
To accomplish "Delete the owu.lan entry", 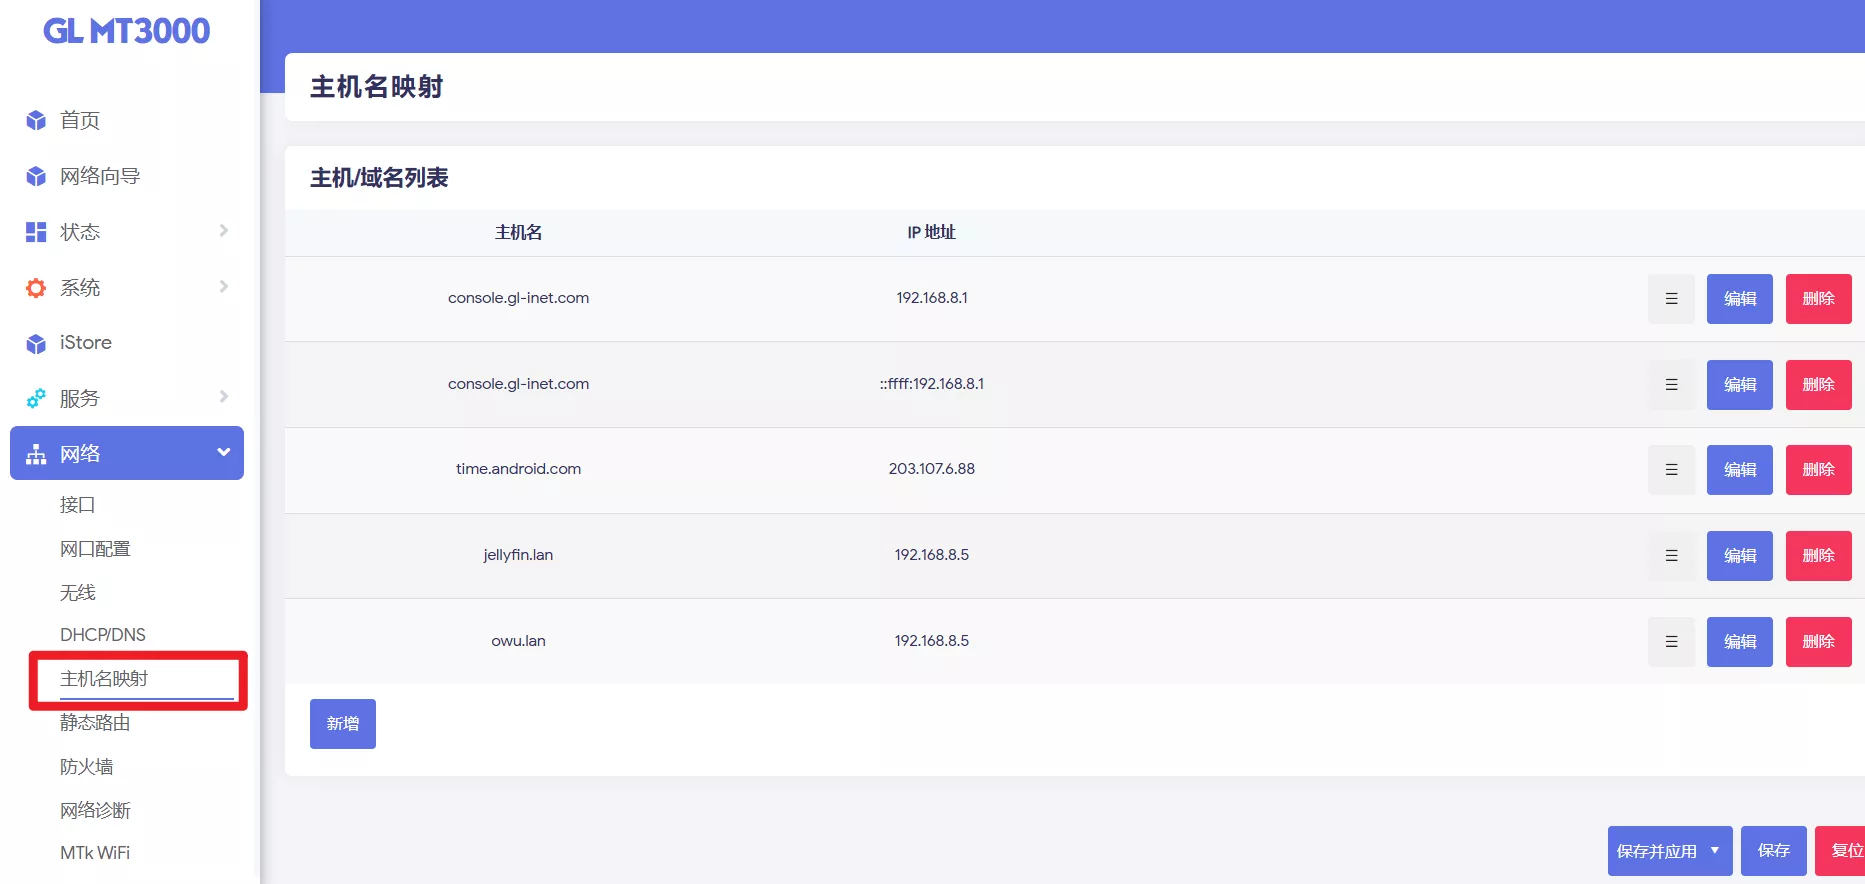I will pyautogui.click(x=1819, y=642).
